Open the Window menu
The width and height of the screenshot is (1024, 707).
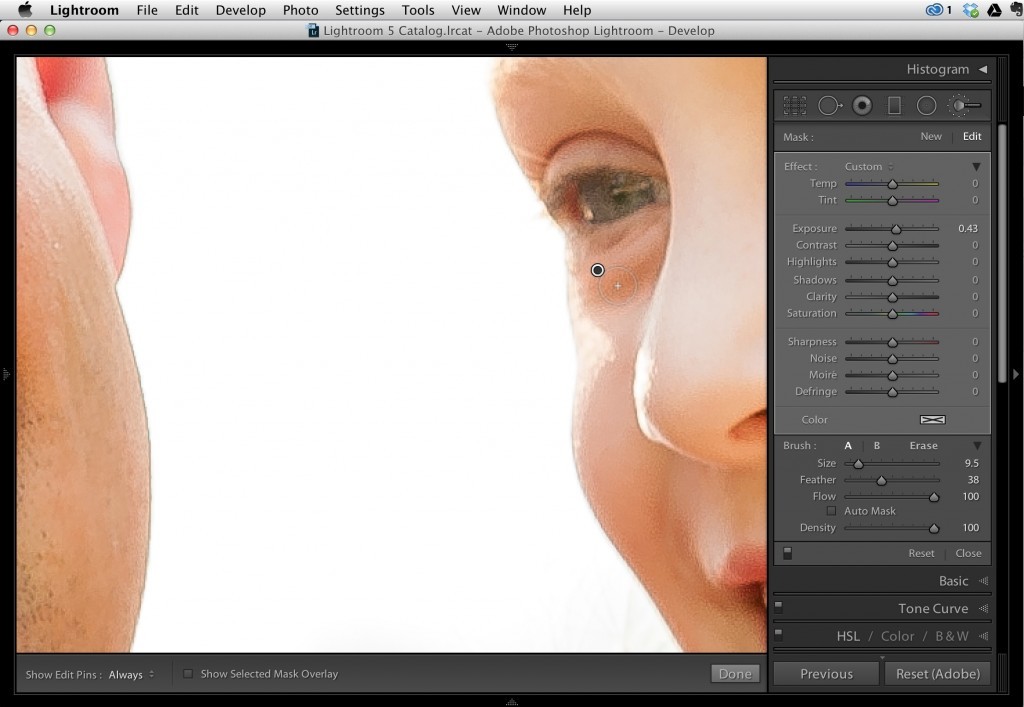(521, 10)
